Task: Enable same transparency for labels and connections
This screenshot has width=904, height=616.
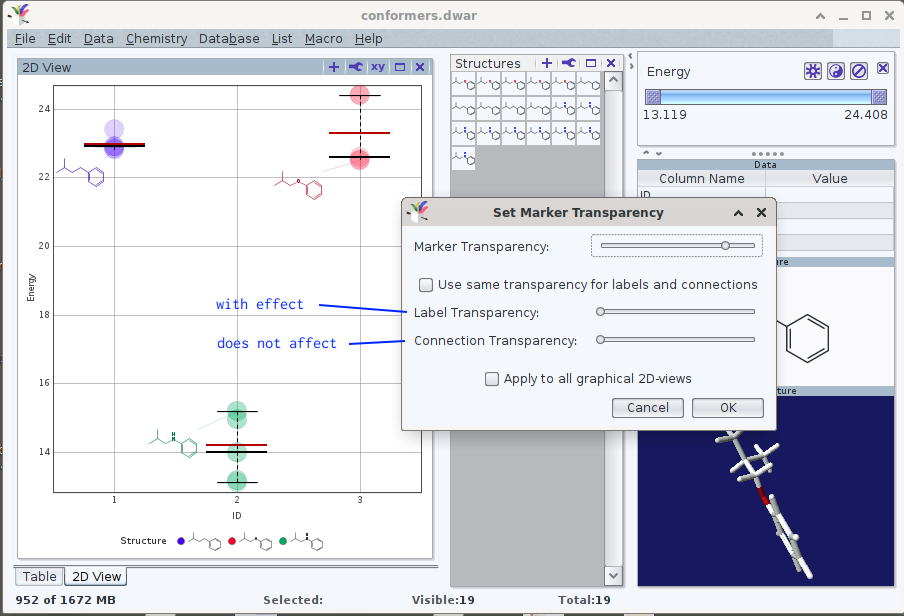Action: point(426,284)
